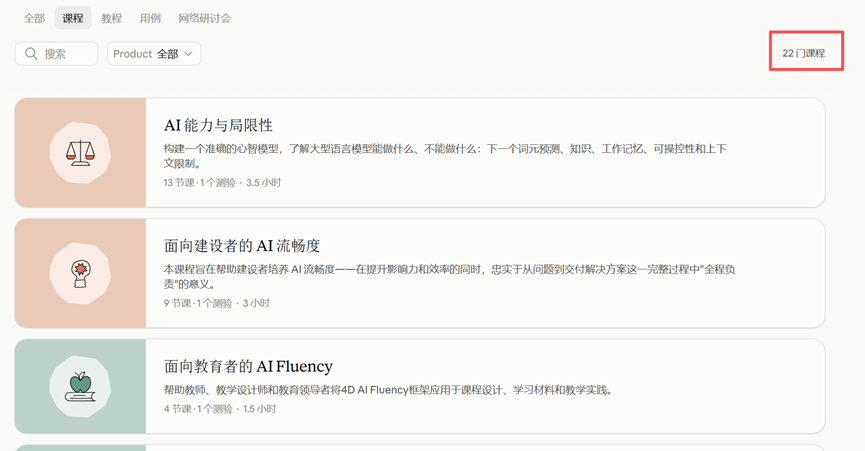Click the balance scale icon for AI 能力与局限性
This screenshot has width=865, height=451.
80,153
